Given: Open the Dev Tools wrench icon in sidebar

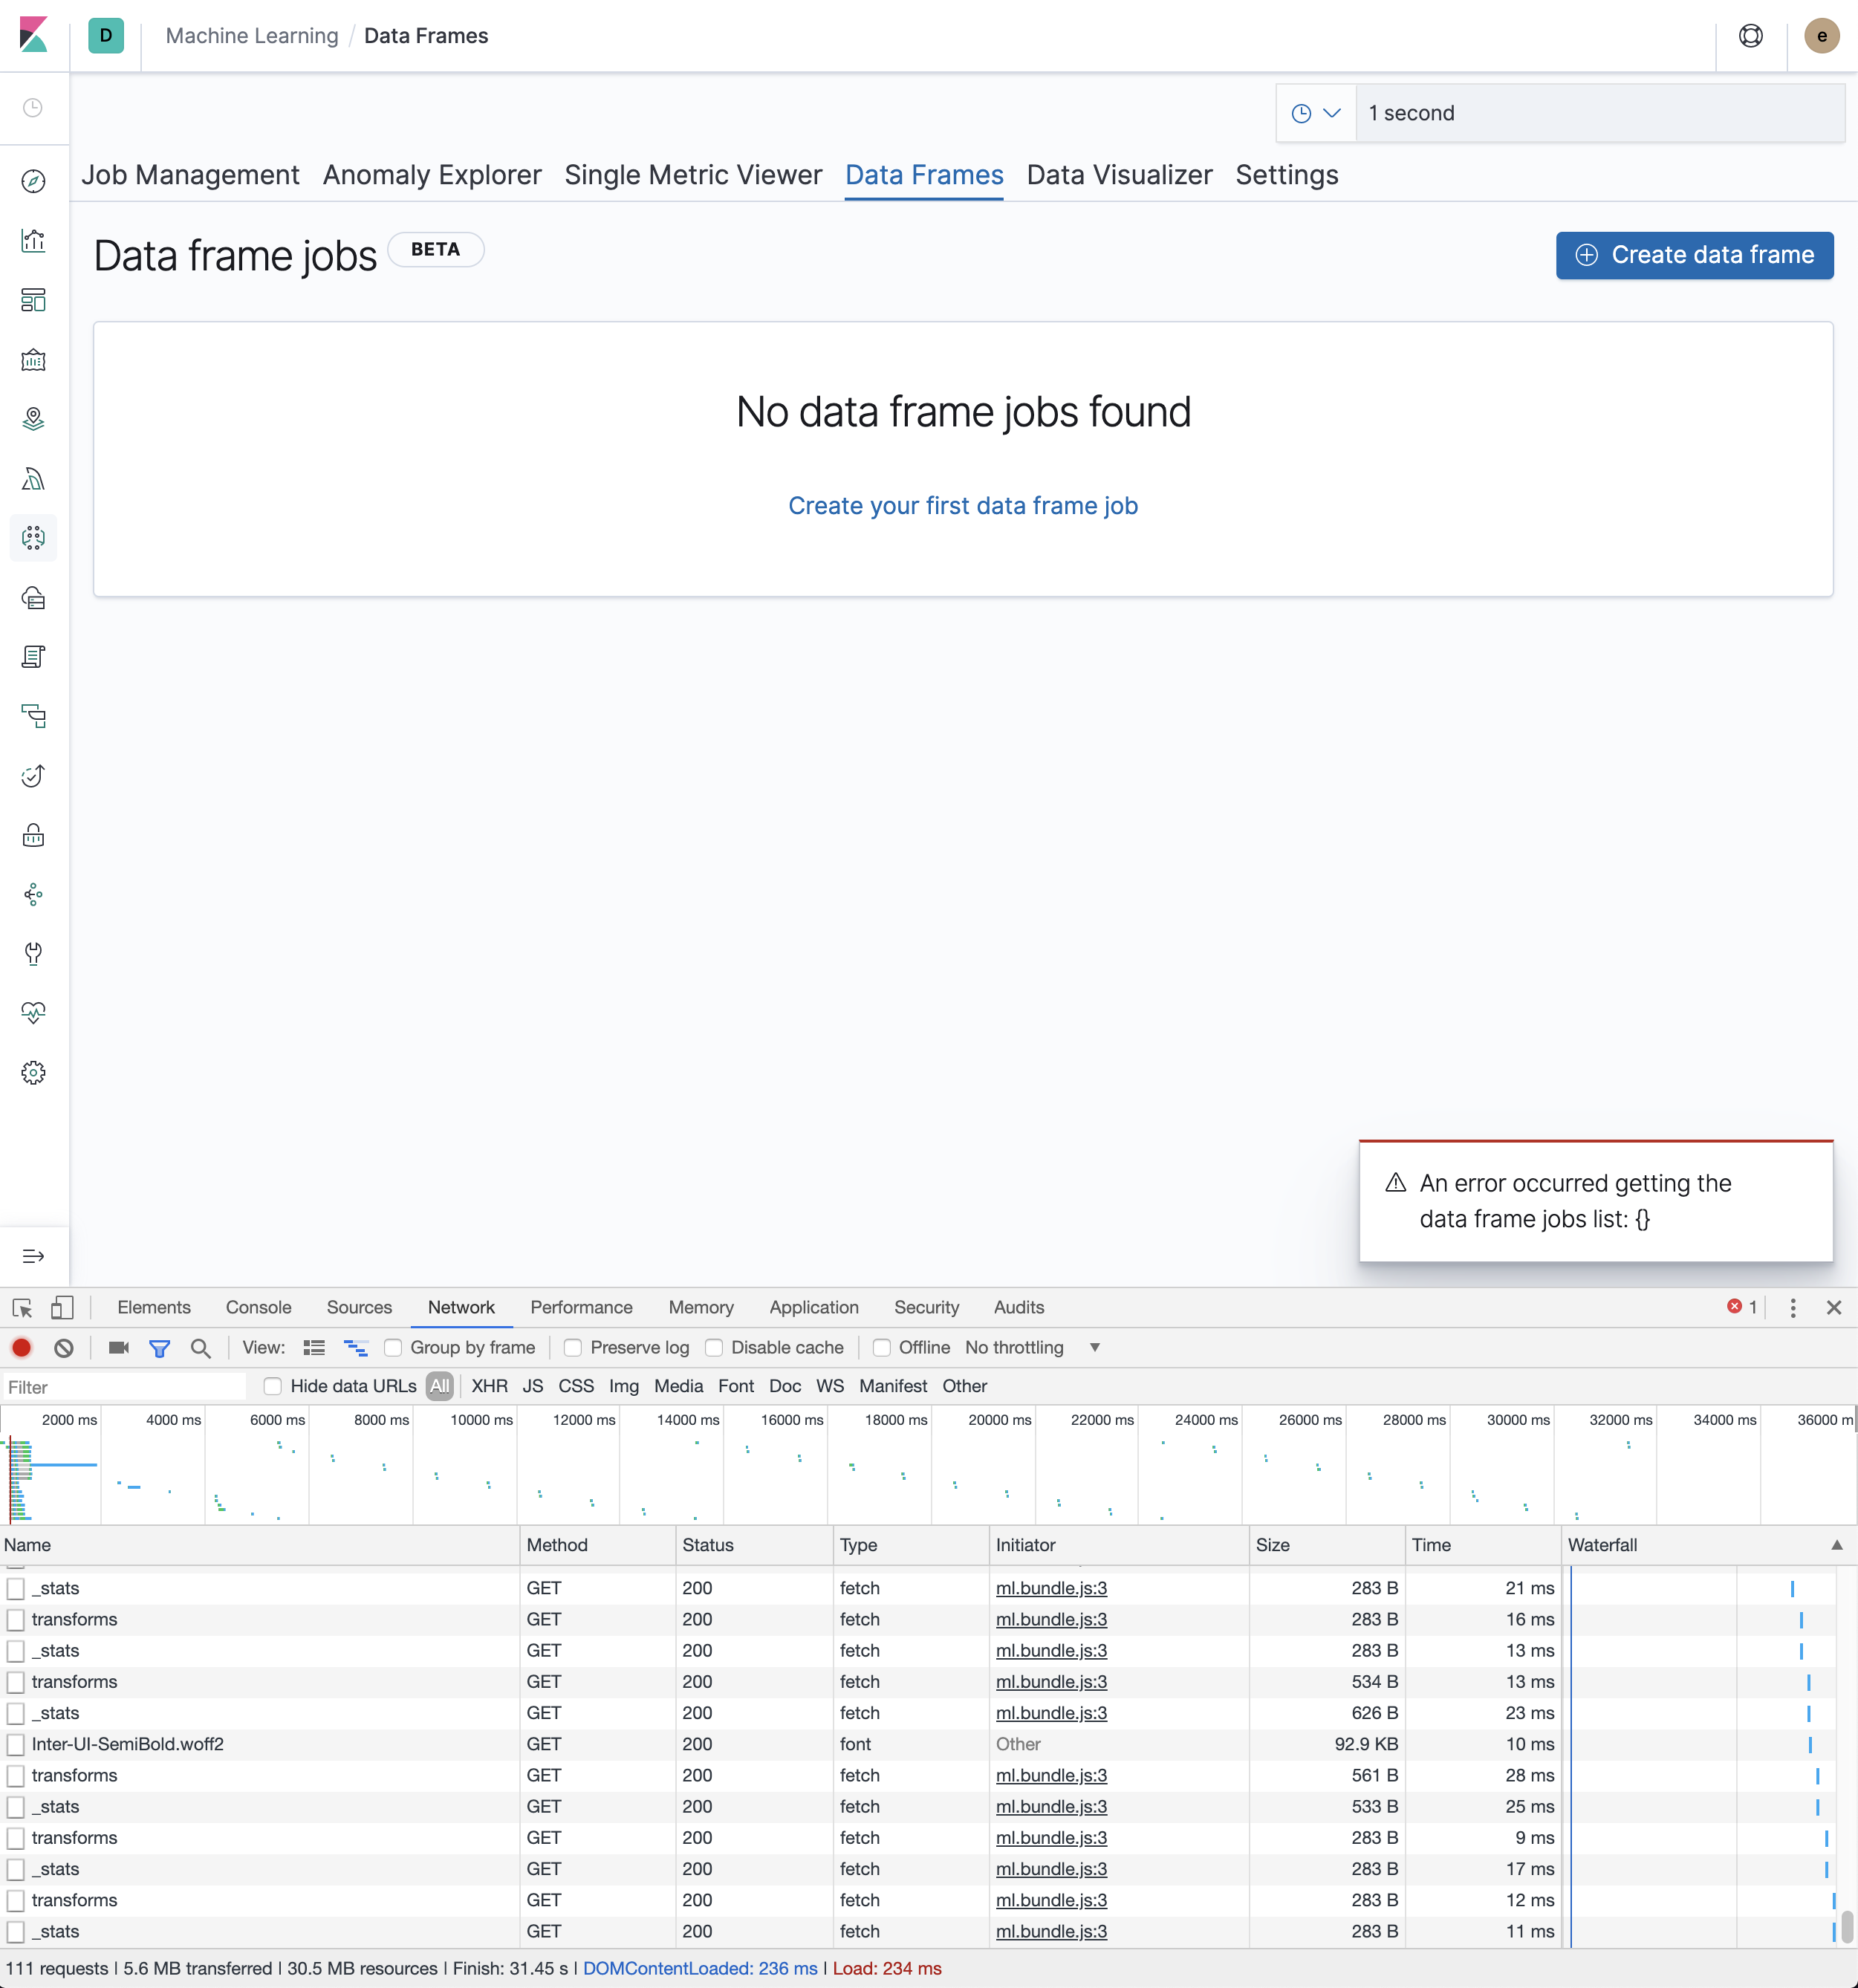Looking at the screenshot, I should 33,953.
